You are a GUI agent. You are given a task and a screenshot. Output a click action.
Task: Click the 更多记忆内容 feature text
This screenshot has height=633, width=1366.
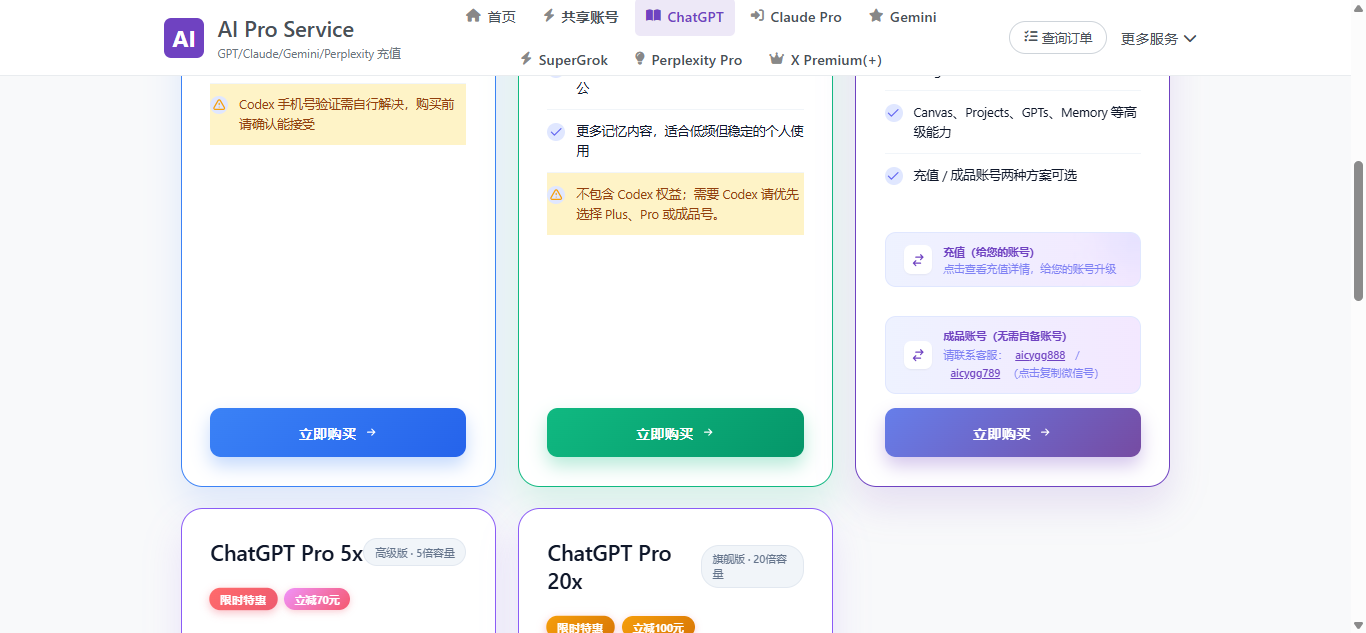click(x=690, y=141)
